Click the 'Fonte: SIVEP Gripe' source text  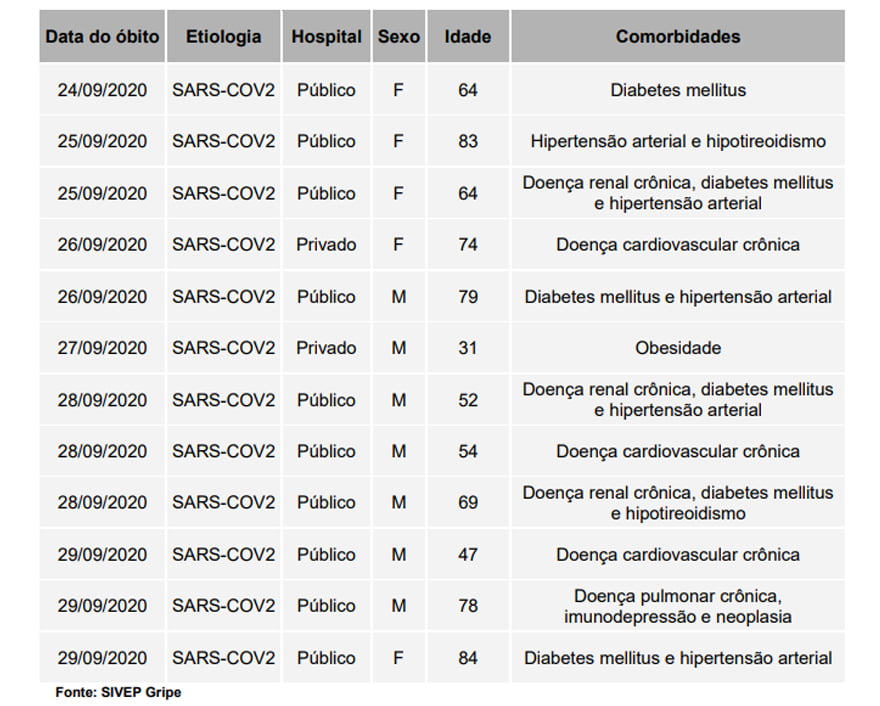click(118, 692)
